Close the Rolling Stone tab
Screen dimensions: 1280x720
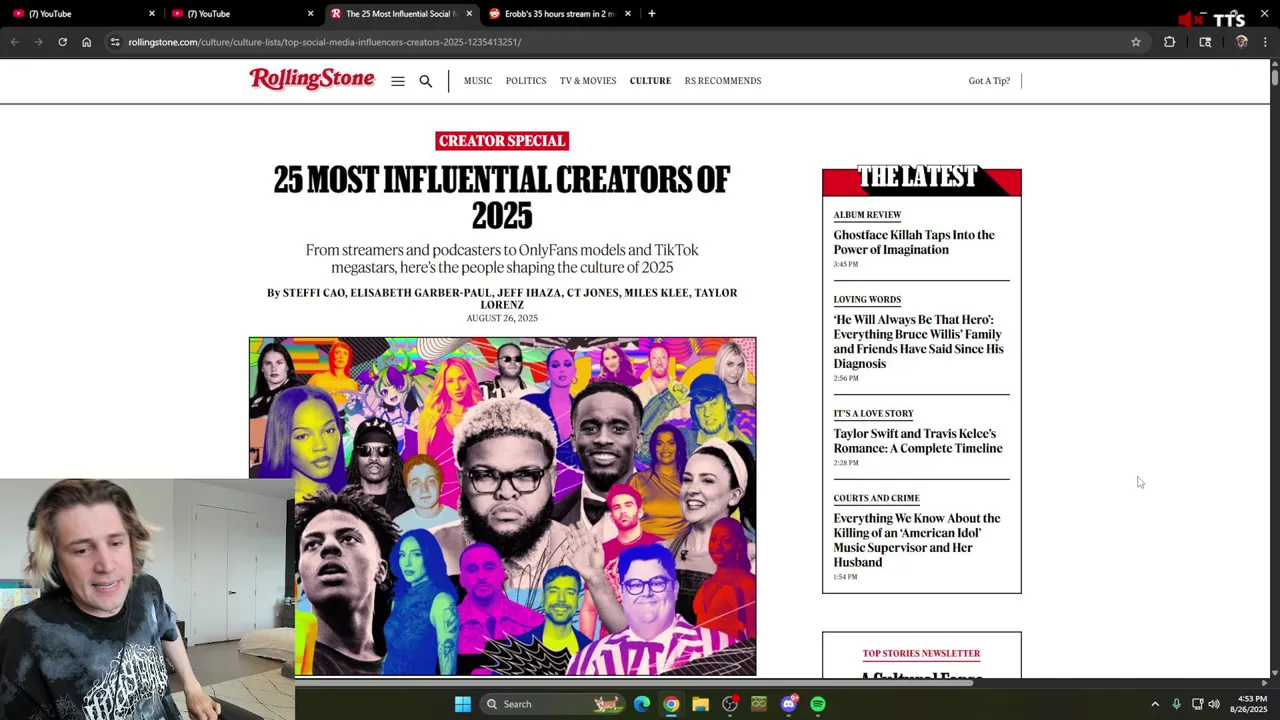pos(469,14)
